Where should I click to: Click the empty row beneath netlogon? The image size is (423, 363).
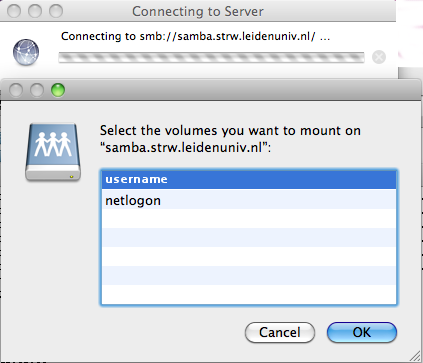point(249,218)
